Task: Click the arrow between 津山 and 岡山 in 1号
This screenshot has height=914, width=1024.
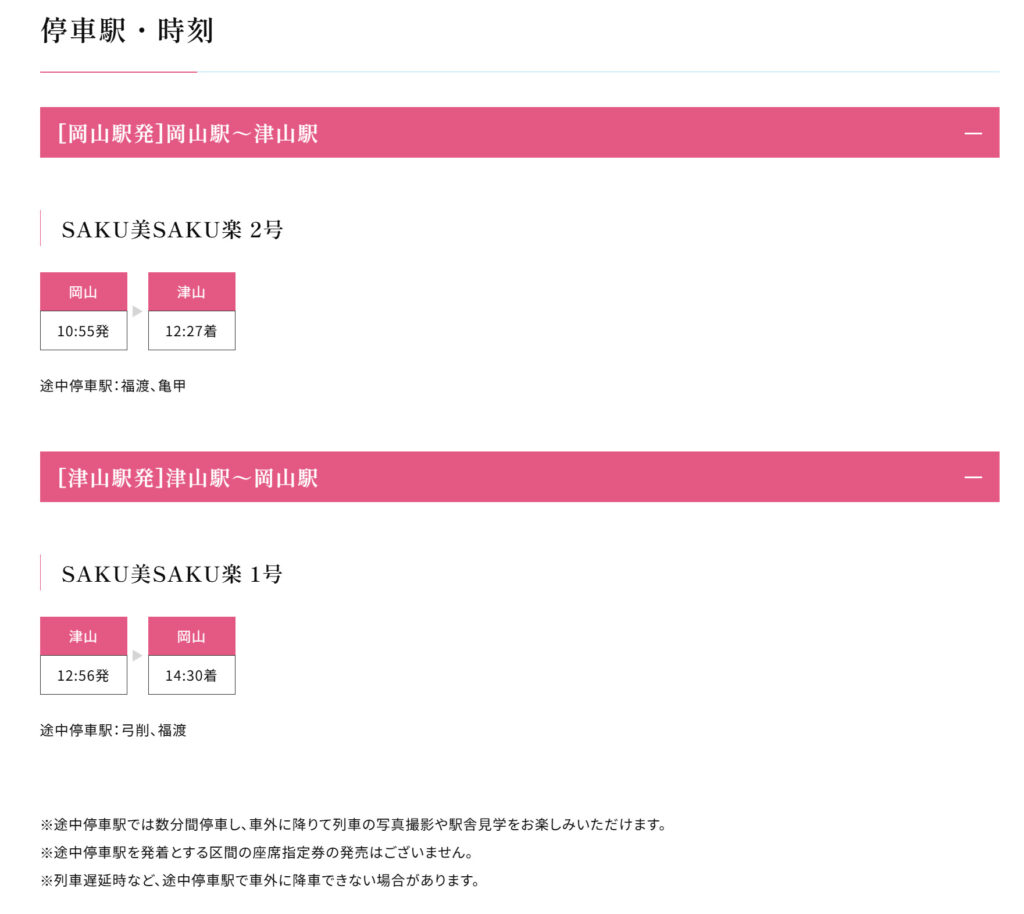Action: click(137, 655)
